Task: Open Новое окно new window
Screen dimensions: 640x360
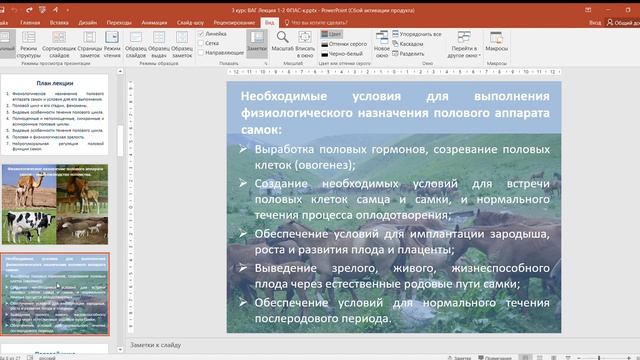Action: [x=382, y=44]
